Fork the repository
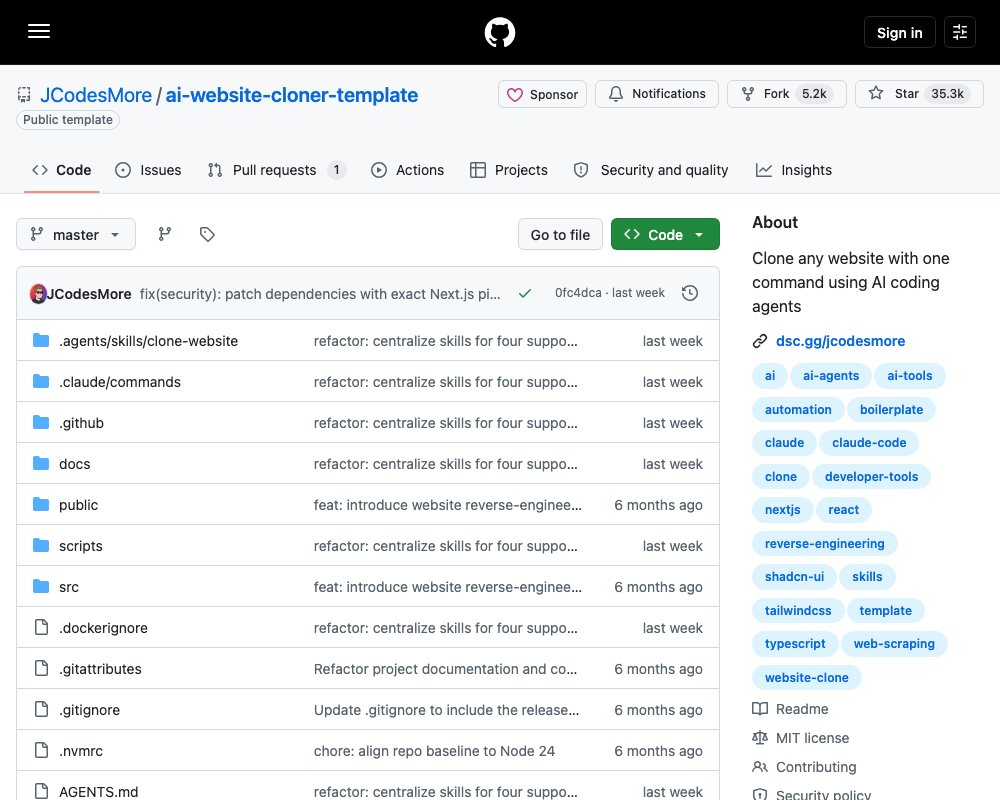The height and width of the screenshot is (800, 1000). 787,94
